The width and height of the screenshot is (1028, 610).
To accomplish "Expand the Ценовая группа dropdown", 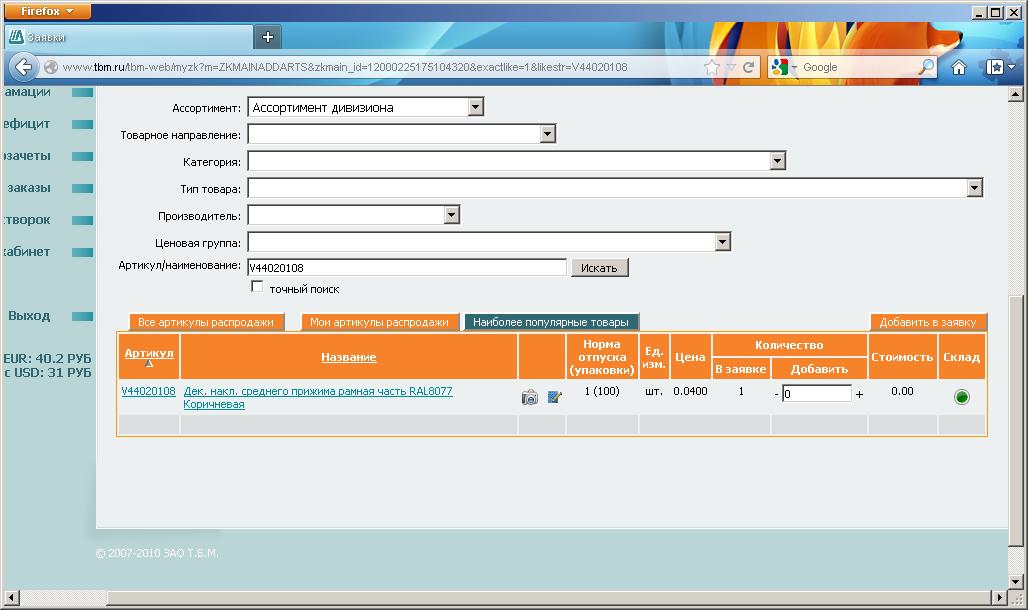I will [x=722, y=242].
